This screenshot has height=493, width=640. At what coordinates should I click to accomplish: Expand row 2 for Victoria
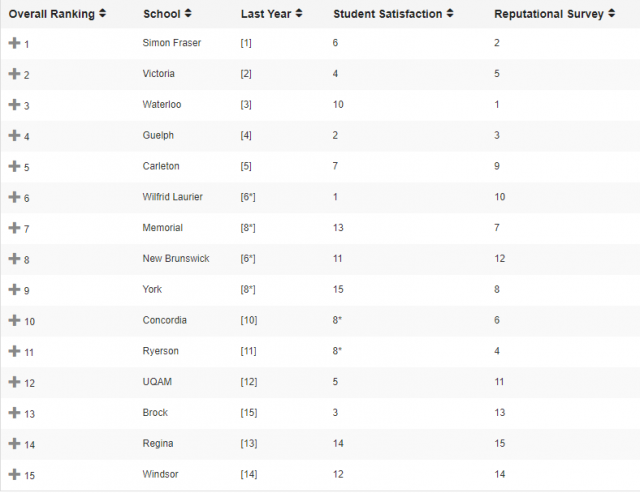(14, 74)
